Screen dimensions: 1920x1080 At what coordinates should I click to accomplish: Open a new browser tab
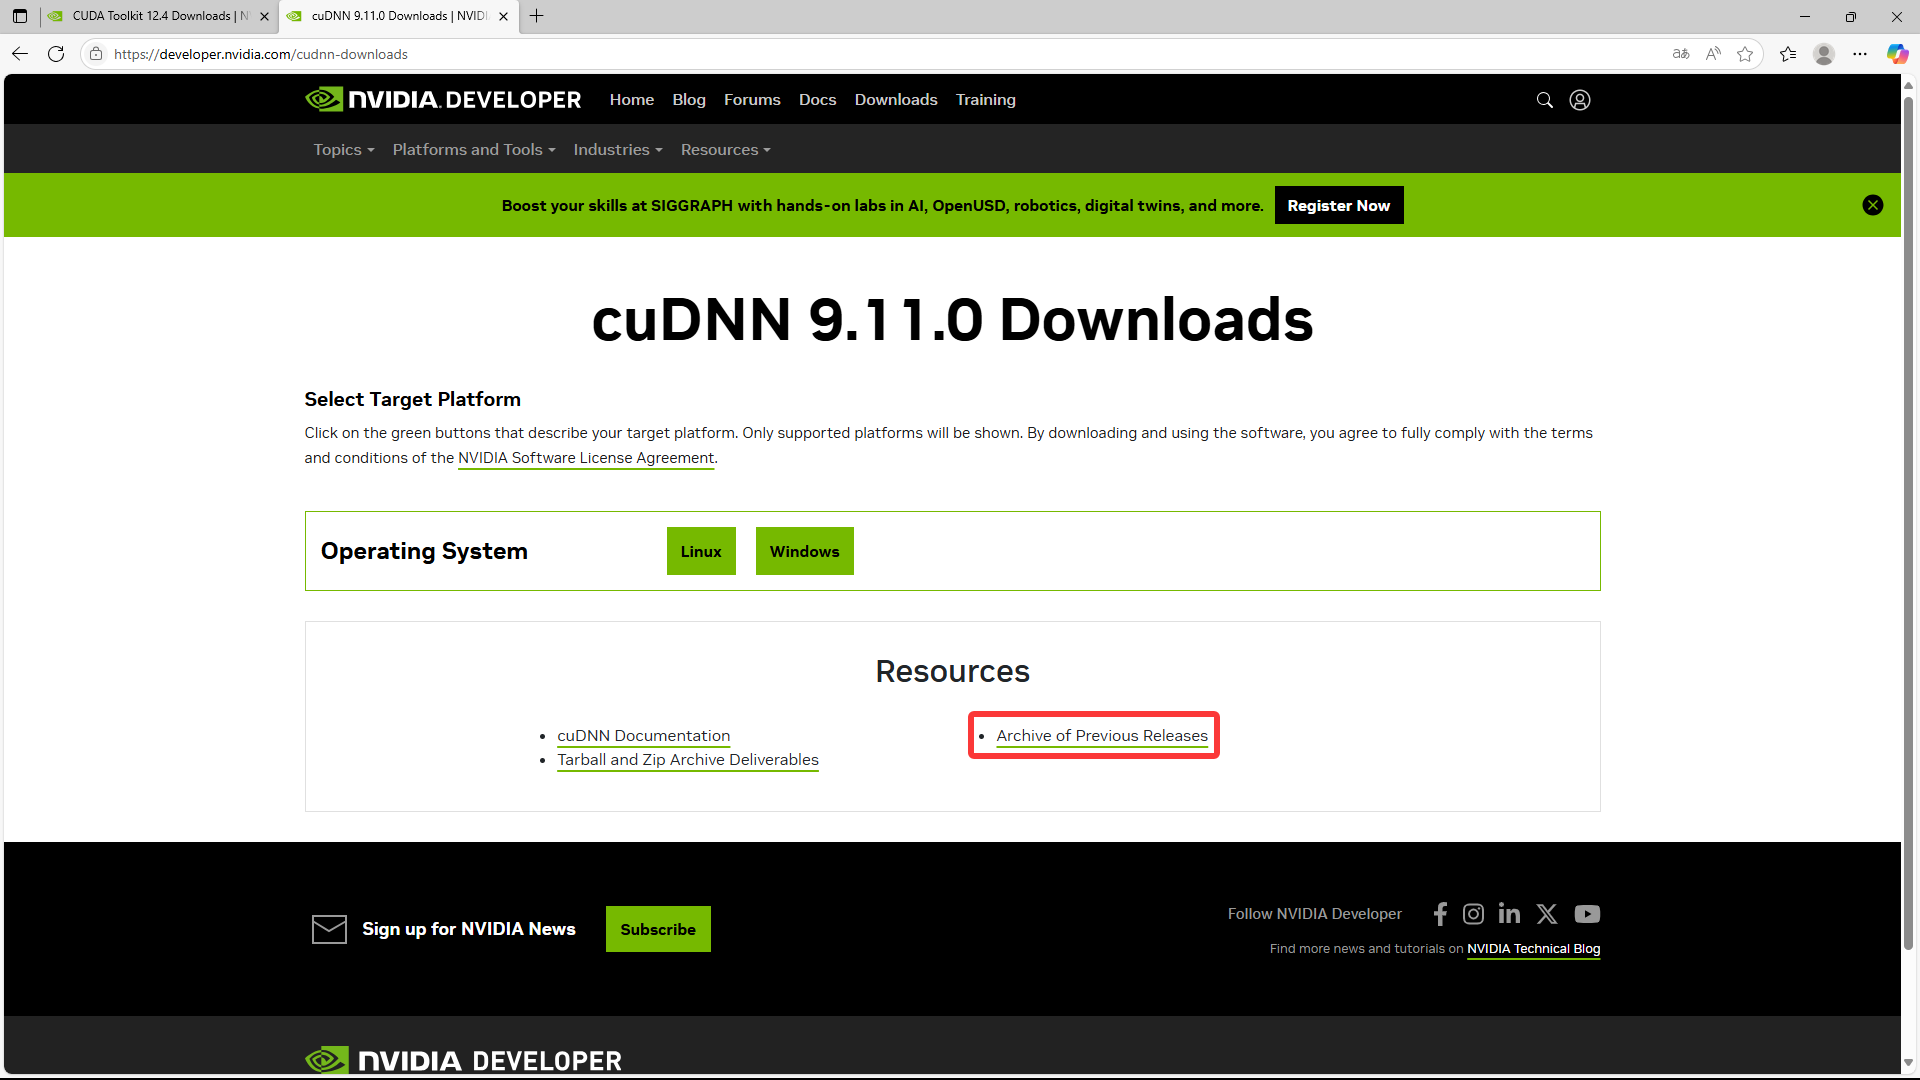[537, 16]
